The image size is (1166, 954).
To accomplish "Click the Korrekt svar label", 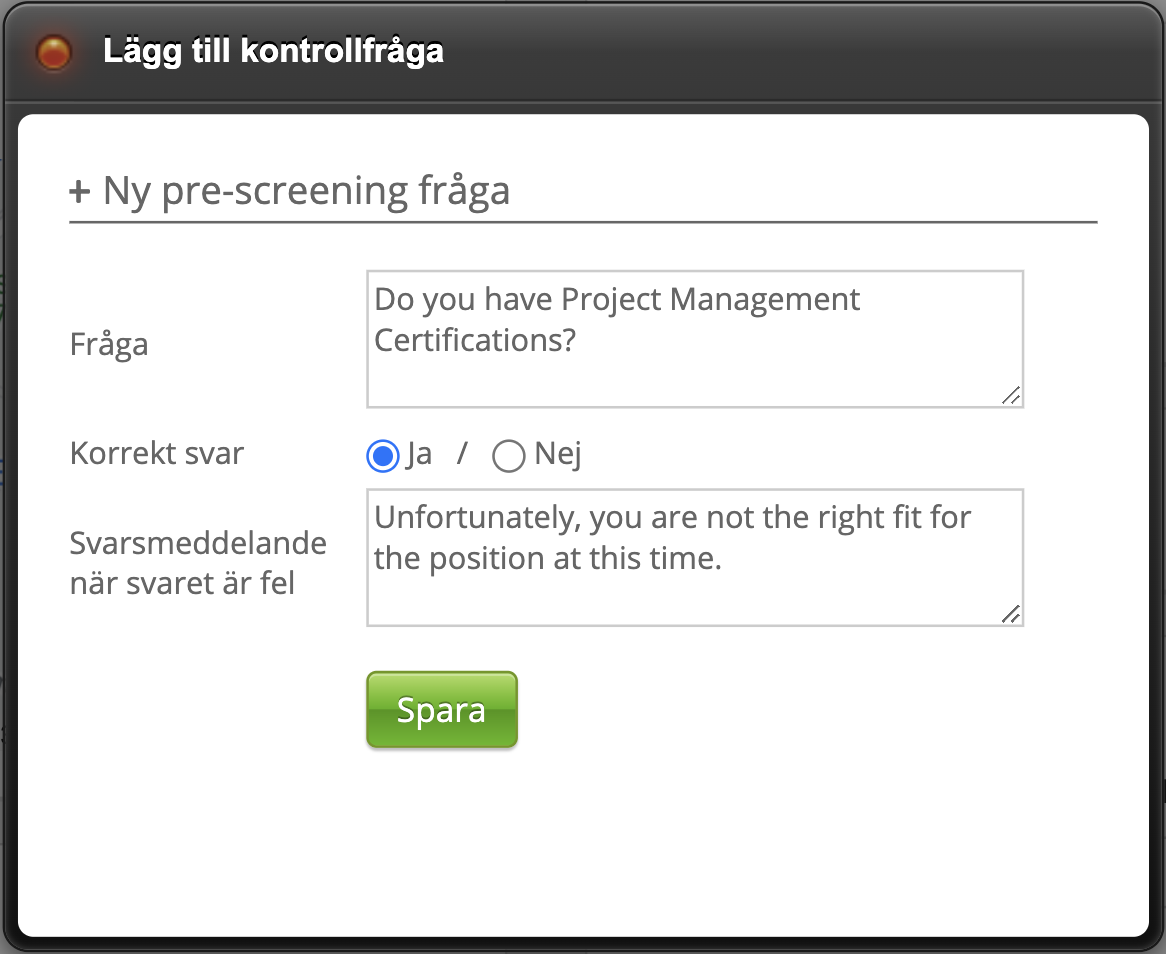I will click(x=157, y=453).
